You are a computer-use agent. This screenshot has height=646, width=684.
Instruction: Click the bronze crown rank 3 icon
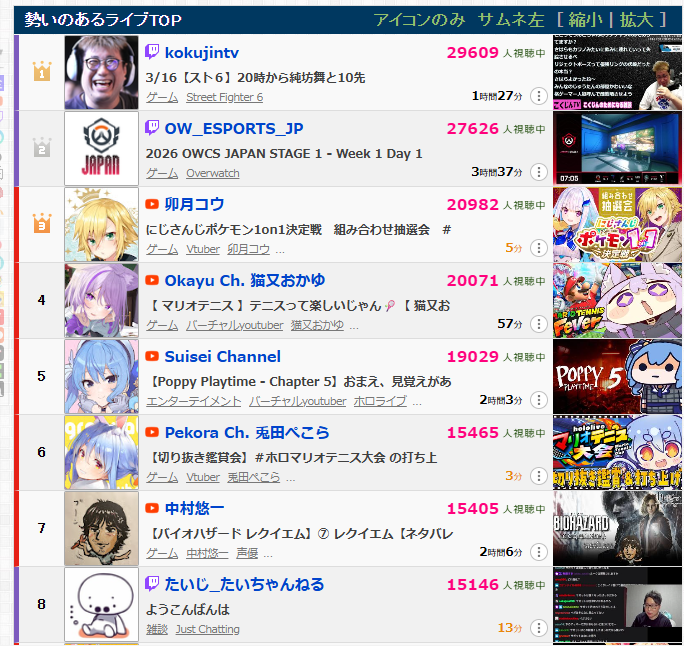pyautogui.click(x=42, y=223)
